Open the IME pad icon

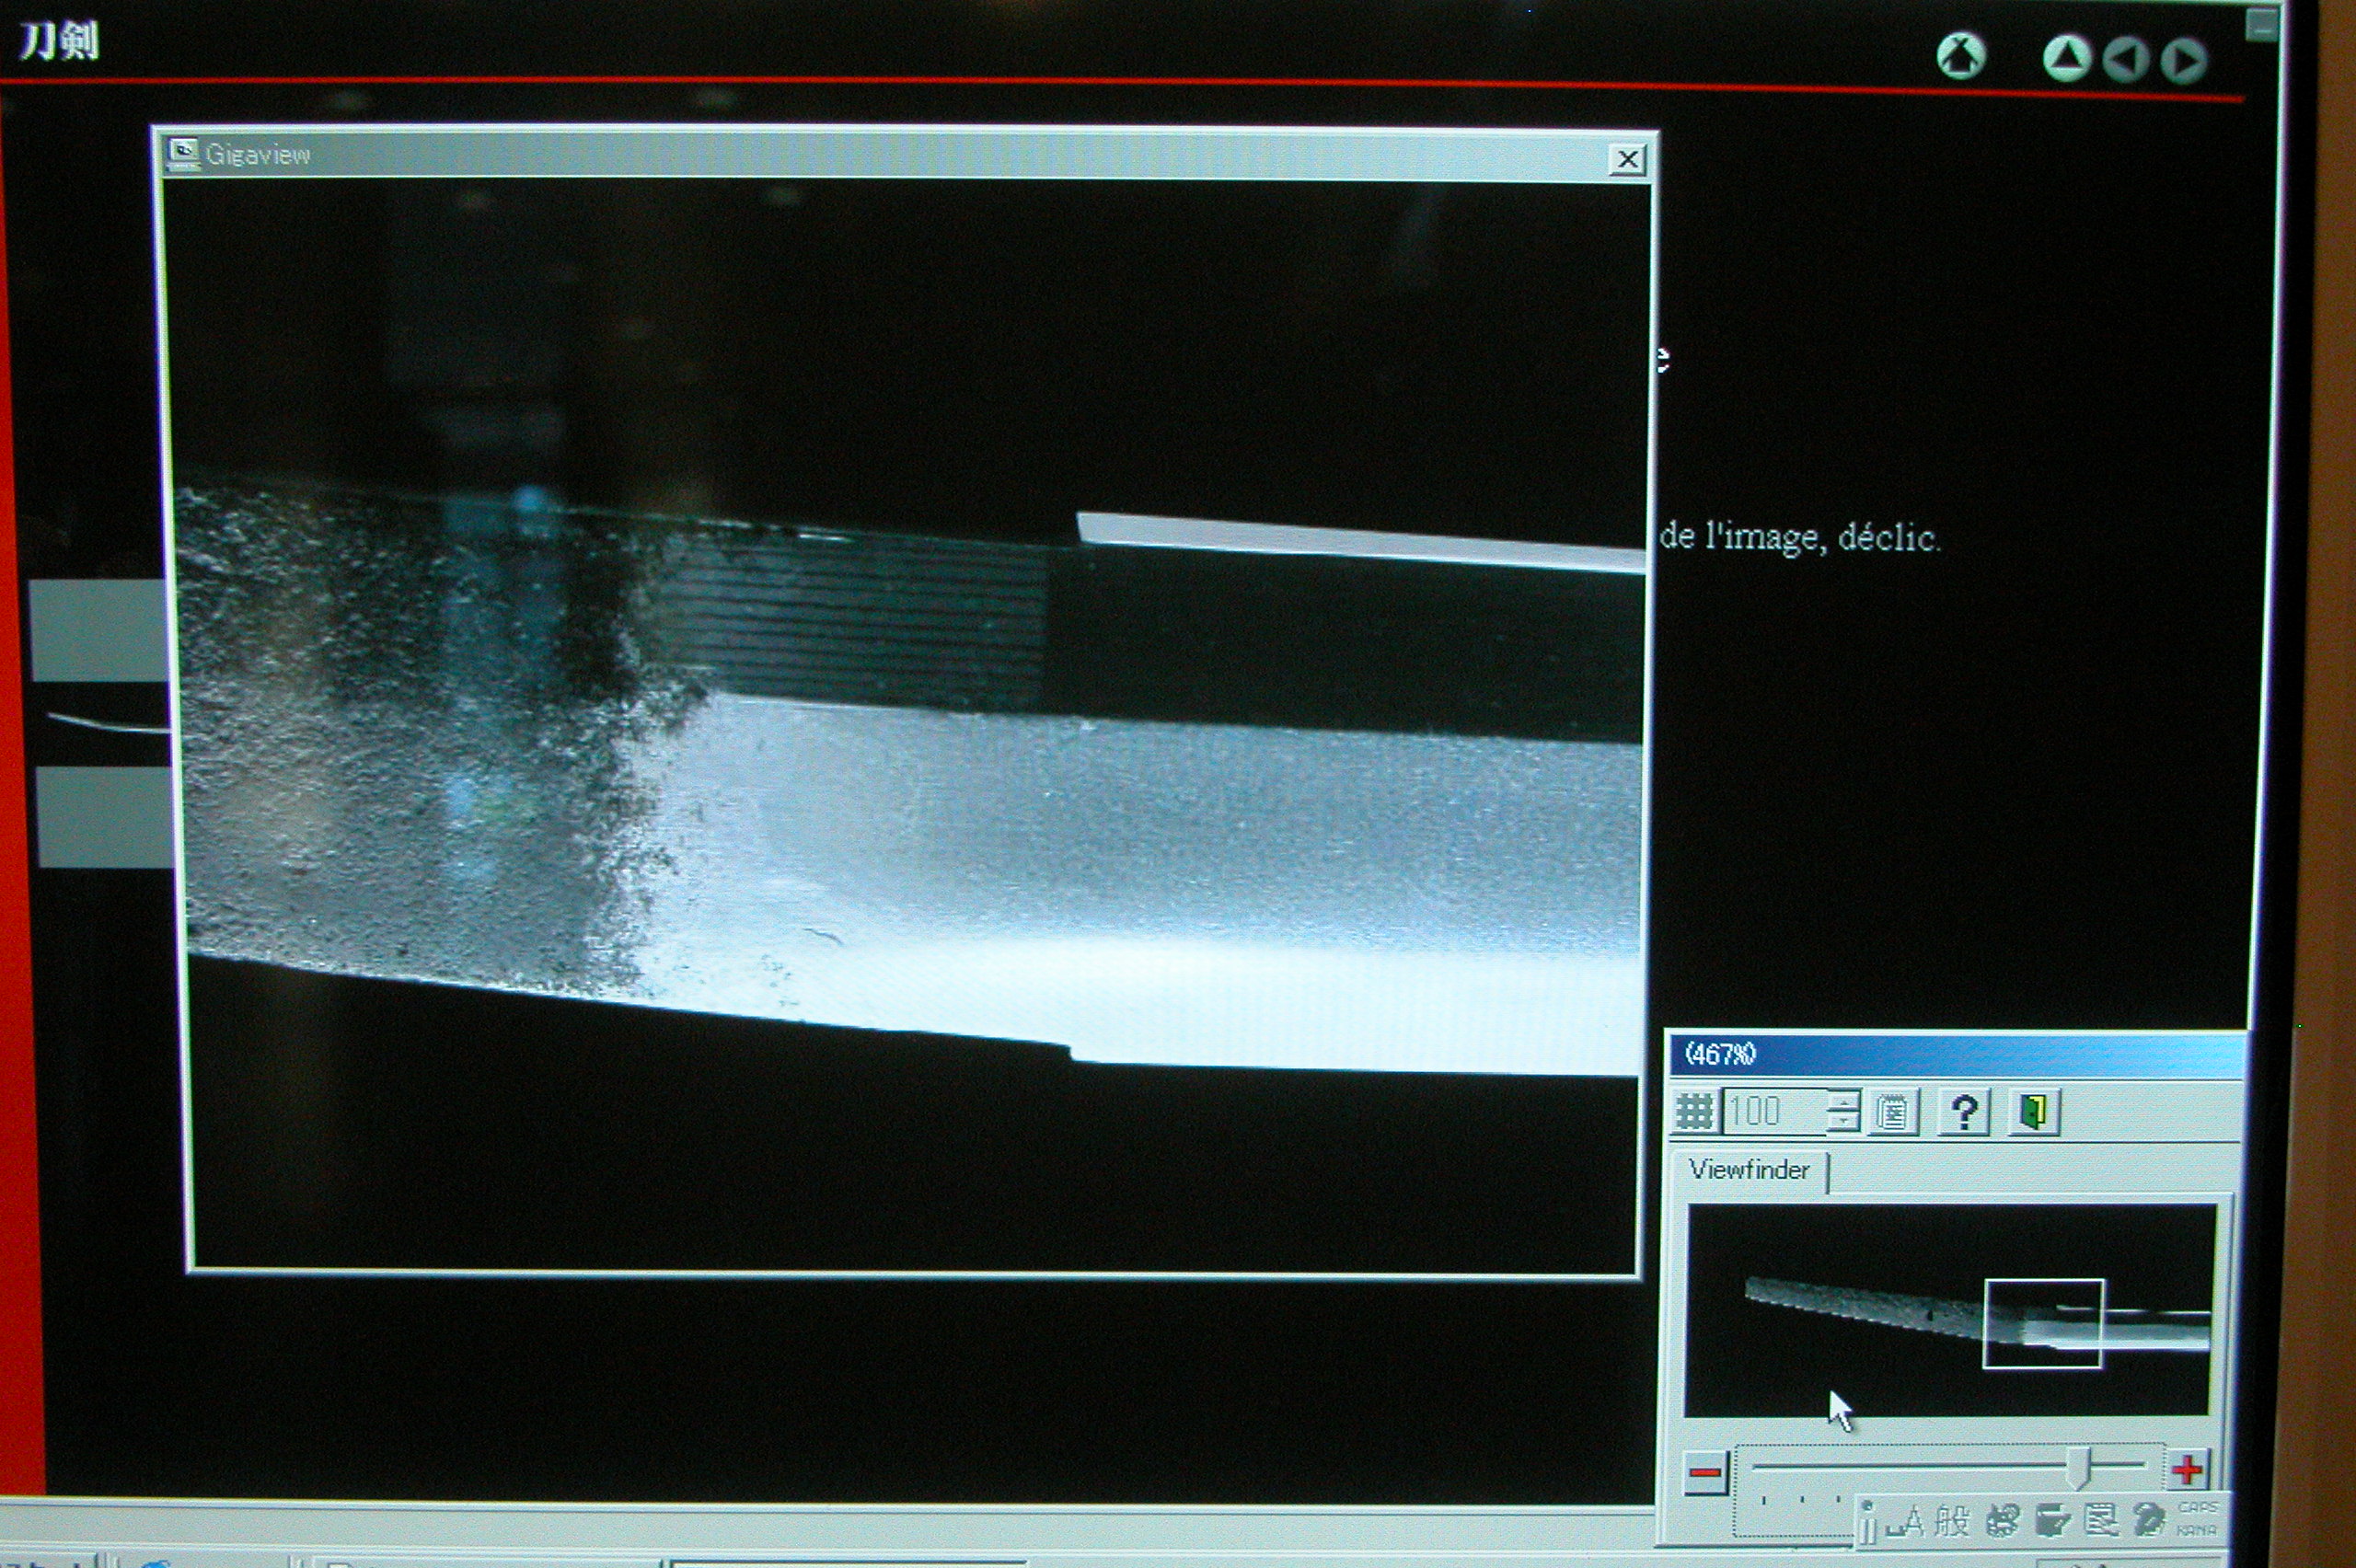click(2003, 1521)
